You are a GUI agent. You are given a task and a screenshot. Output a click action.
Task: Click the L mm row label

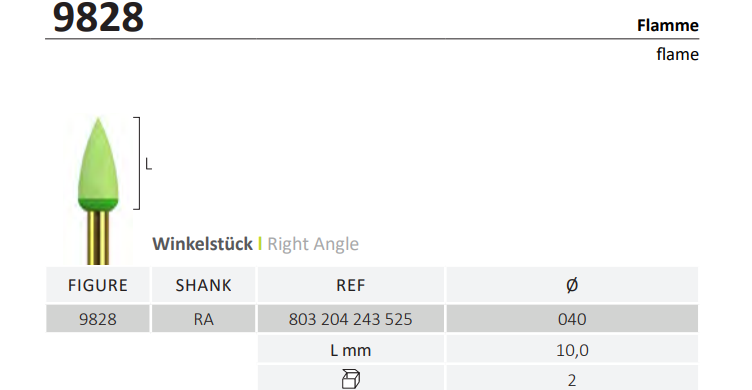pos(351,349)
